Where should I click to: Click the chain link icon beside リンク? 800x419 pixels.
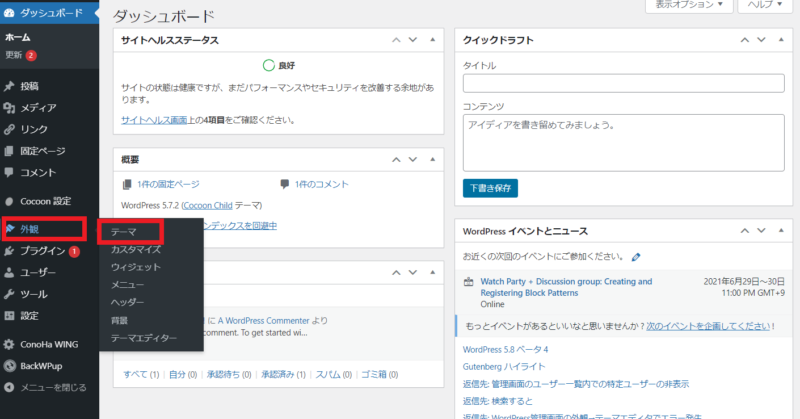click(x=9, y=129)
